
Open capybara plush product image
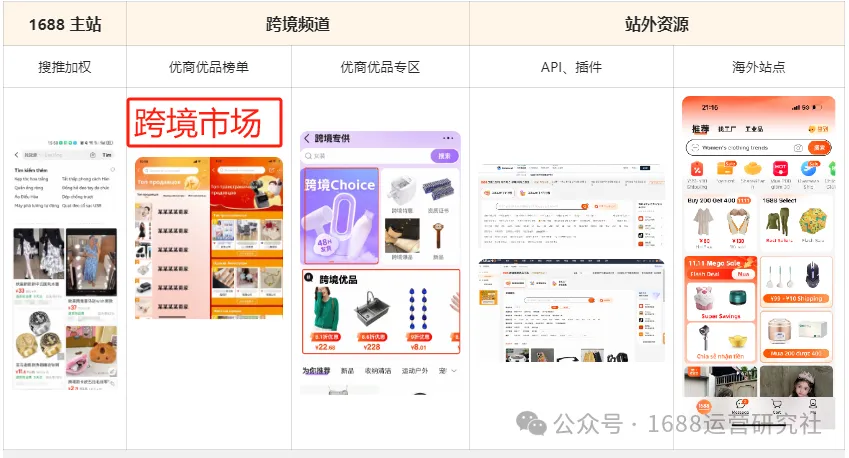click(92, 351)
